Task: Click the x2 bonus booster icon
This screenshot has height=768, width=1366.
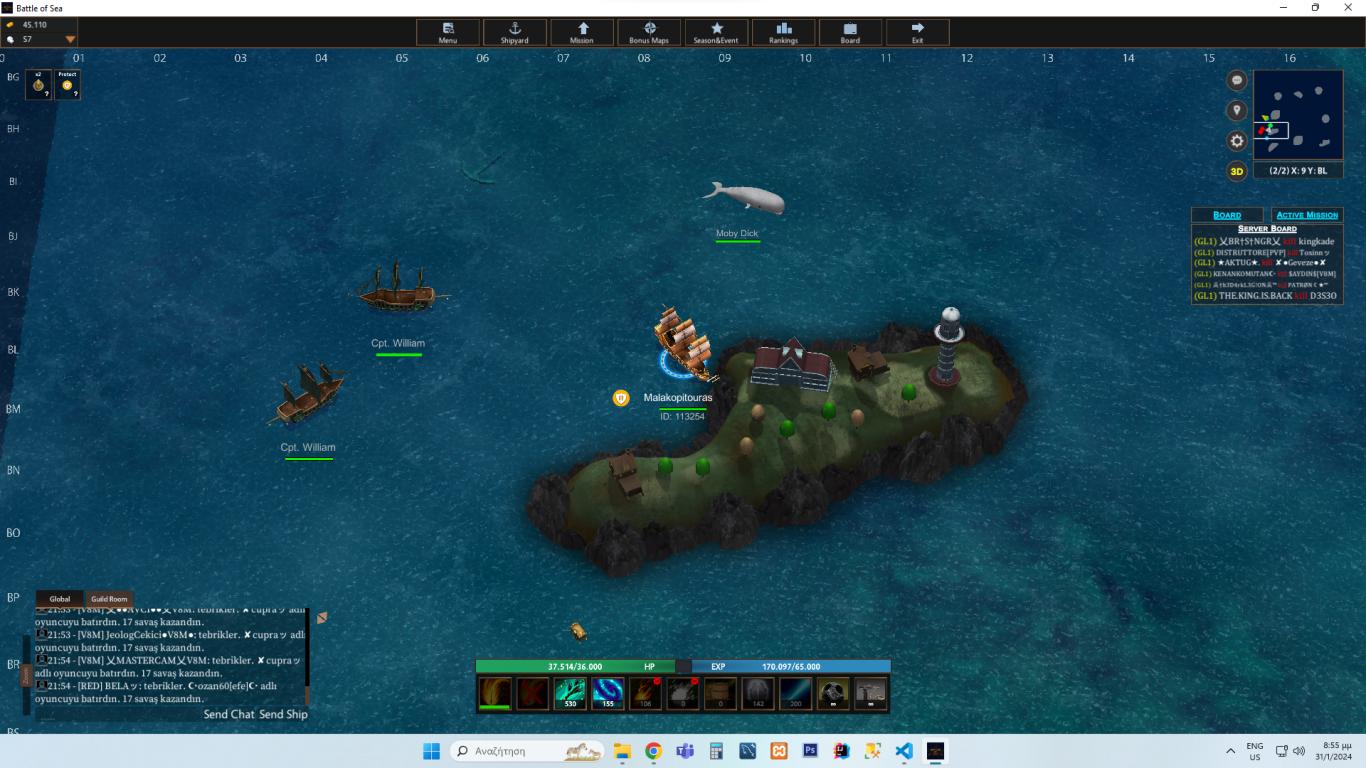Action: coord(38,85)
